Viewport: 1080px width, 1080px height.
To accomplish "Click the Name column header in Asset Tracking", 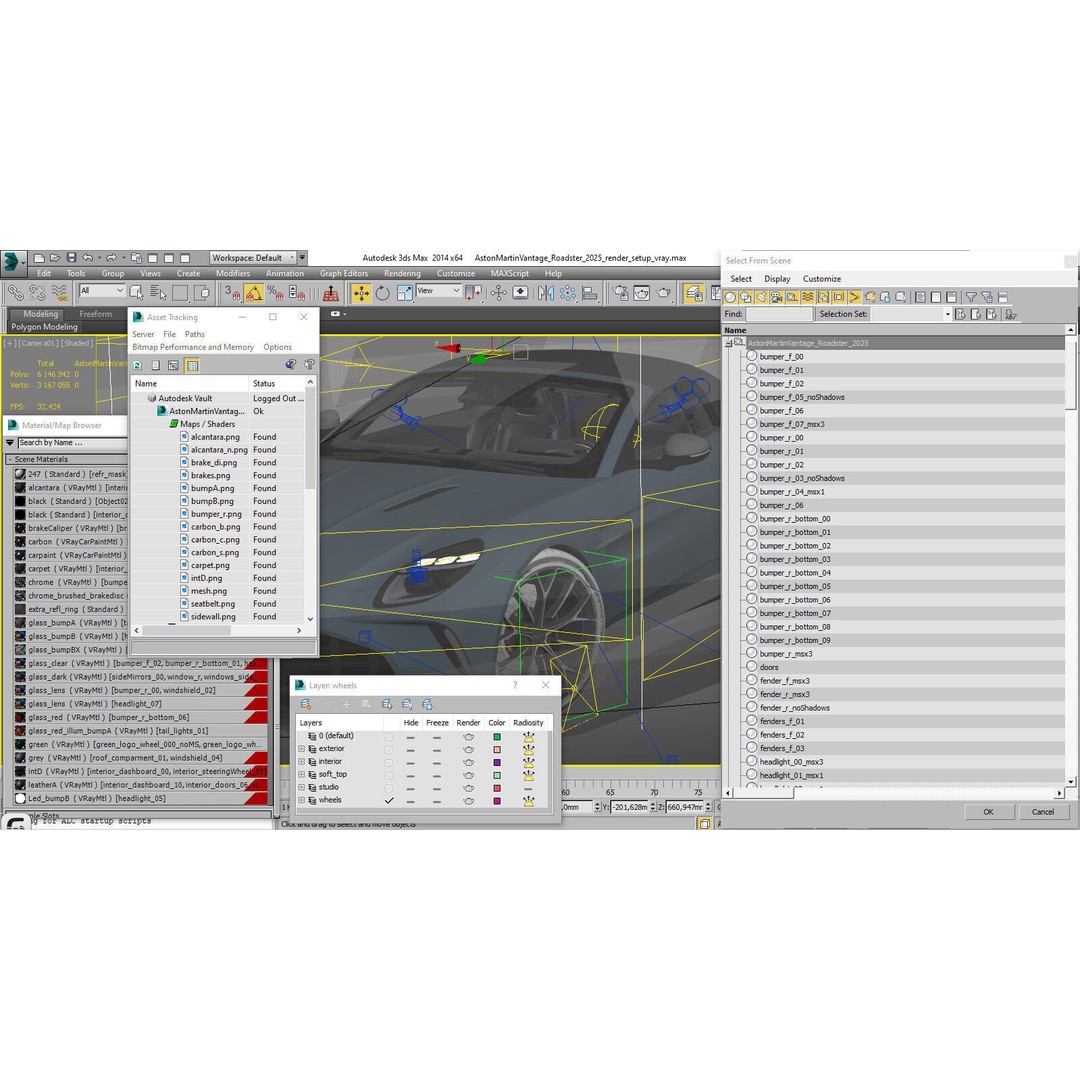I will coord(190,384).
